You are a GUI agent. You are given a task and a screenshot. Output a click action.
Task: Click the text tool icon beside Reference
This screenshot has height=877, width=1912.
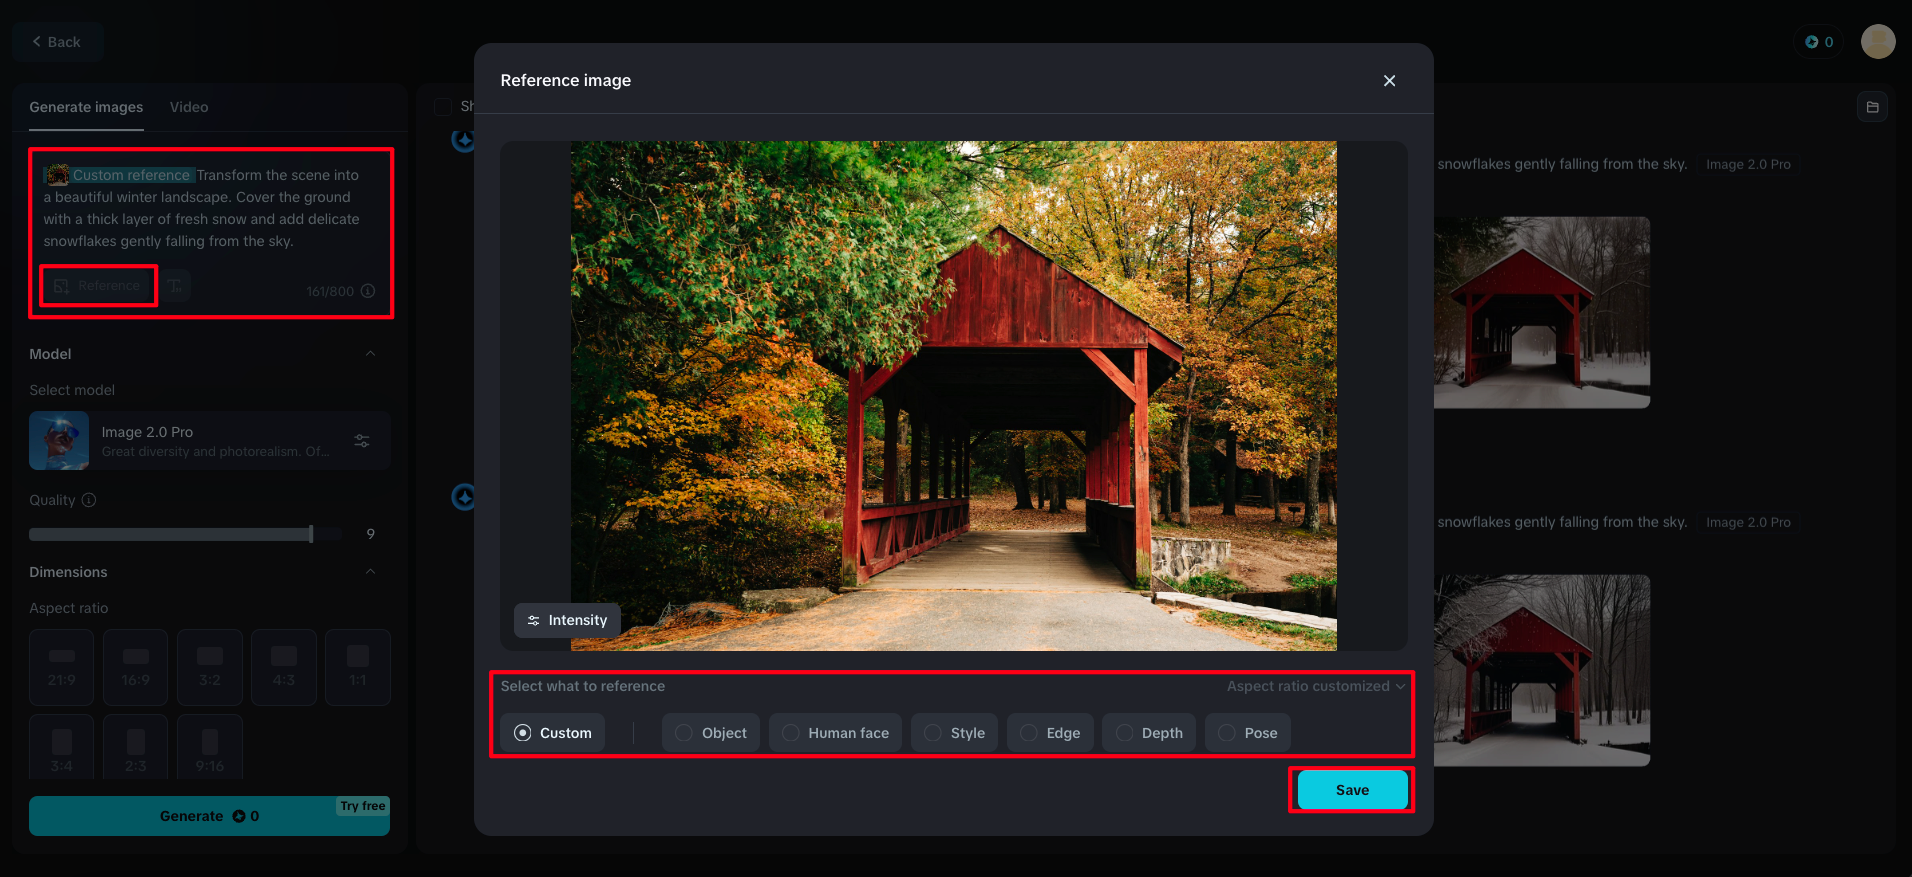tap(176, 286)
